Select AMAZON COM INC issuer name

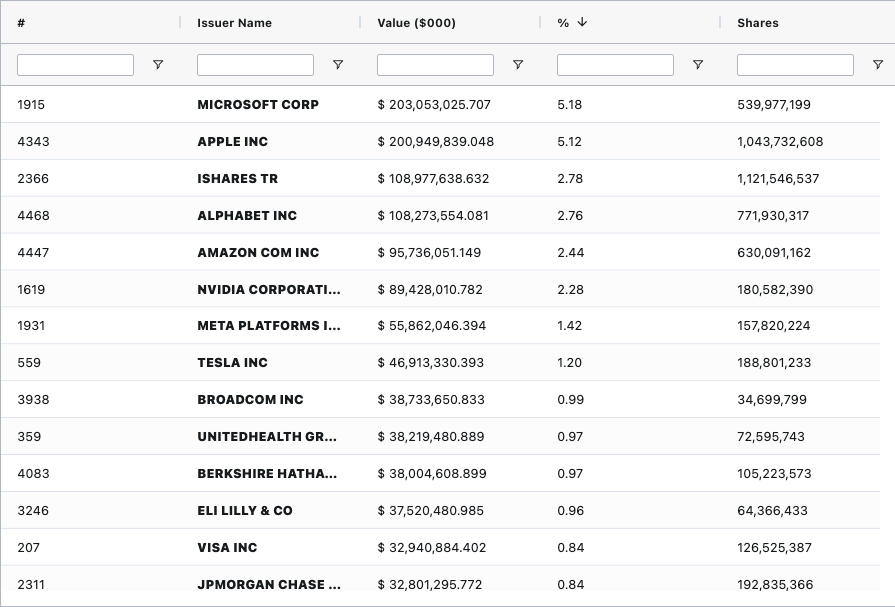pyautogui.click(x=258, y=252)
